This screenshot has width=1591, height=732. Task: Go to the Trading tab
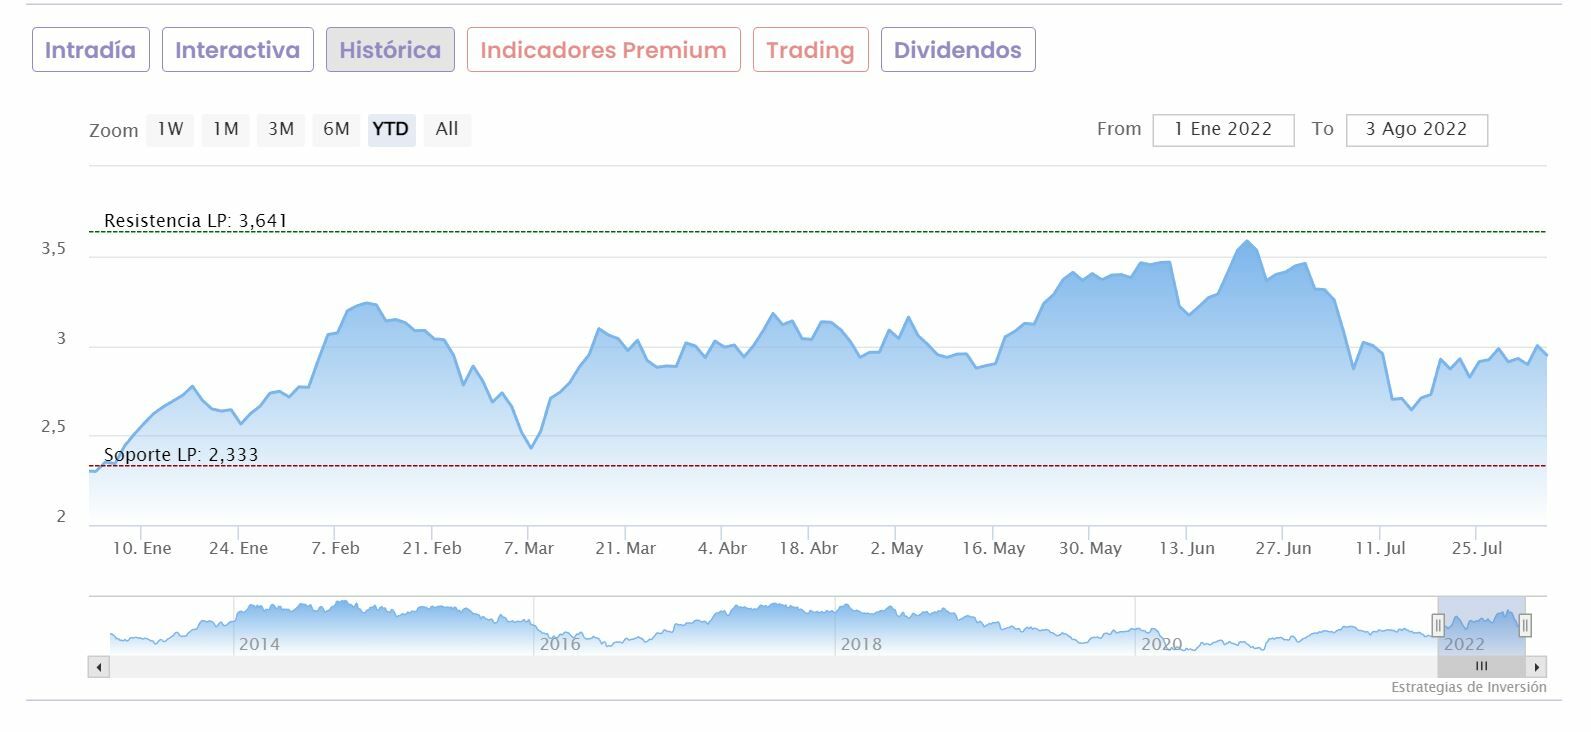(x=810, y=50)
